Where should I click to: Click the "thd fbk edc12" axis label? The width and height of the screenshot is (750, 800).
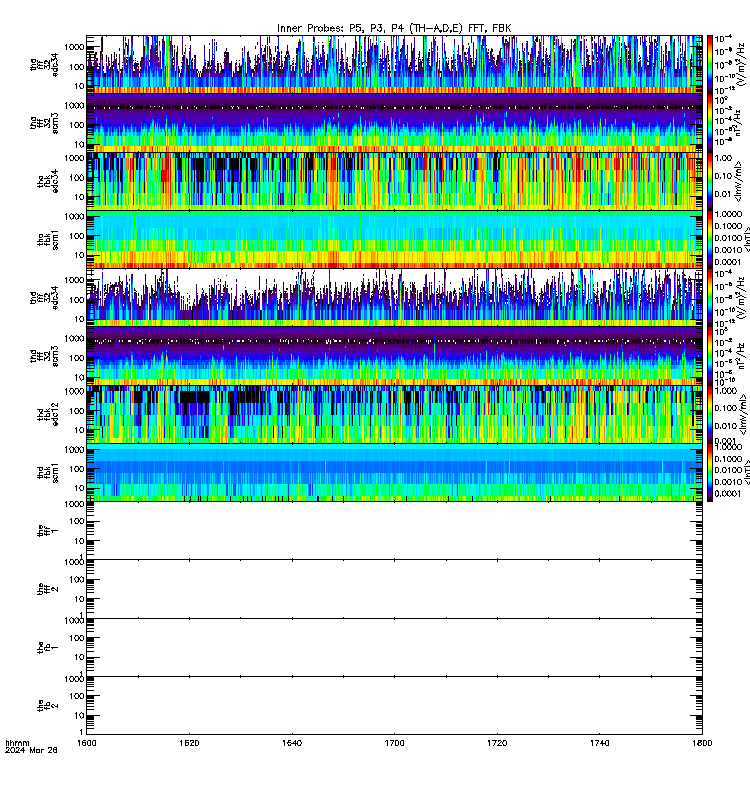[x=48, y=414]
